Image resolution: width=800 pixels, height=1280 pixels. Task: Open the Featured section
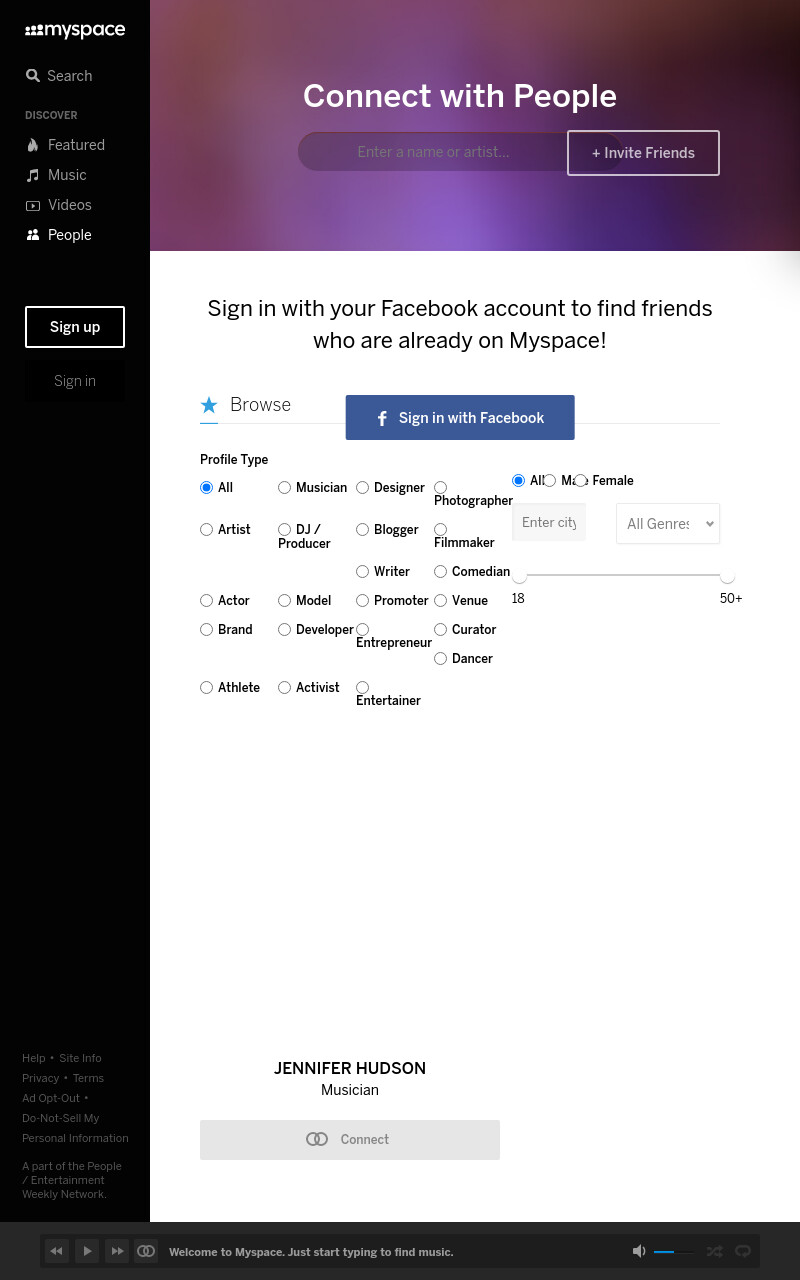pyautogui.click(x=65, y=145)
